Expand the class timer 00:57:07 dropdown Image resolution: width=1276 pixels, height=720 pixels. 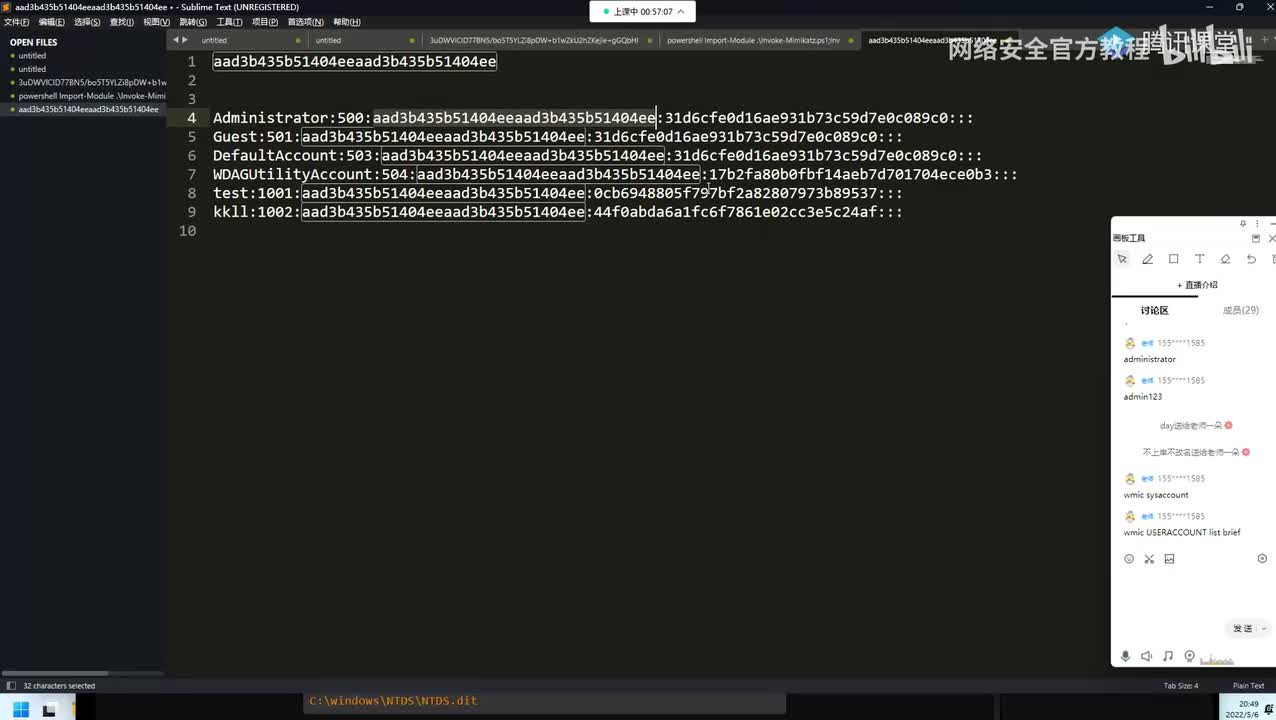coord(681,12)
